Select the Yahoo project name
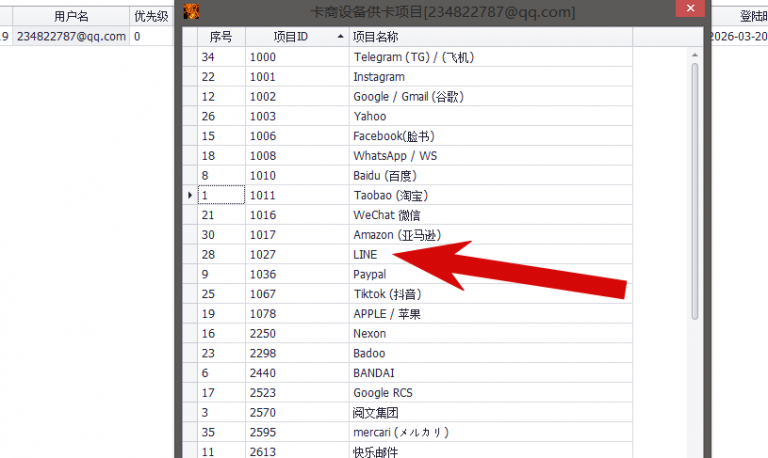The height and width of the screenshot is (458, 768). 370,116
